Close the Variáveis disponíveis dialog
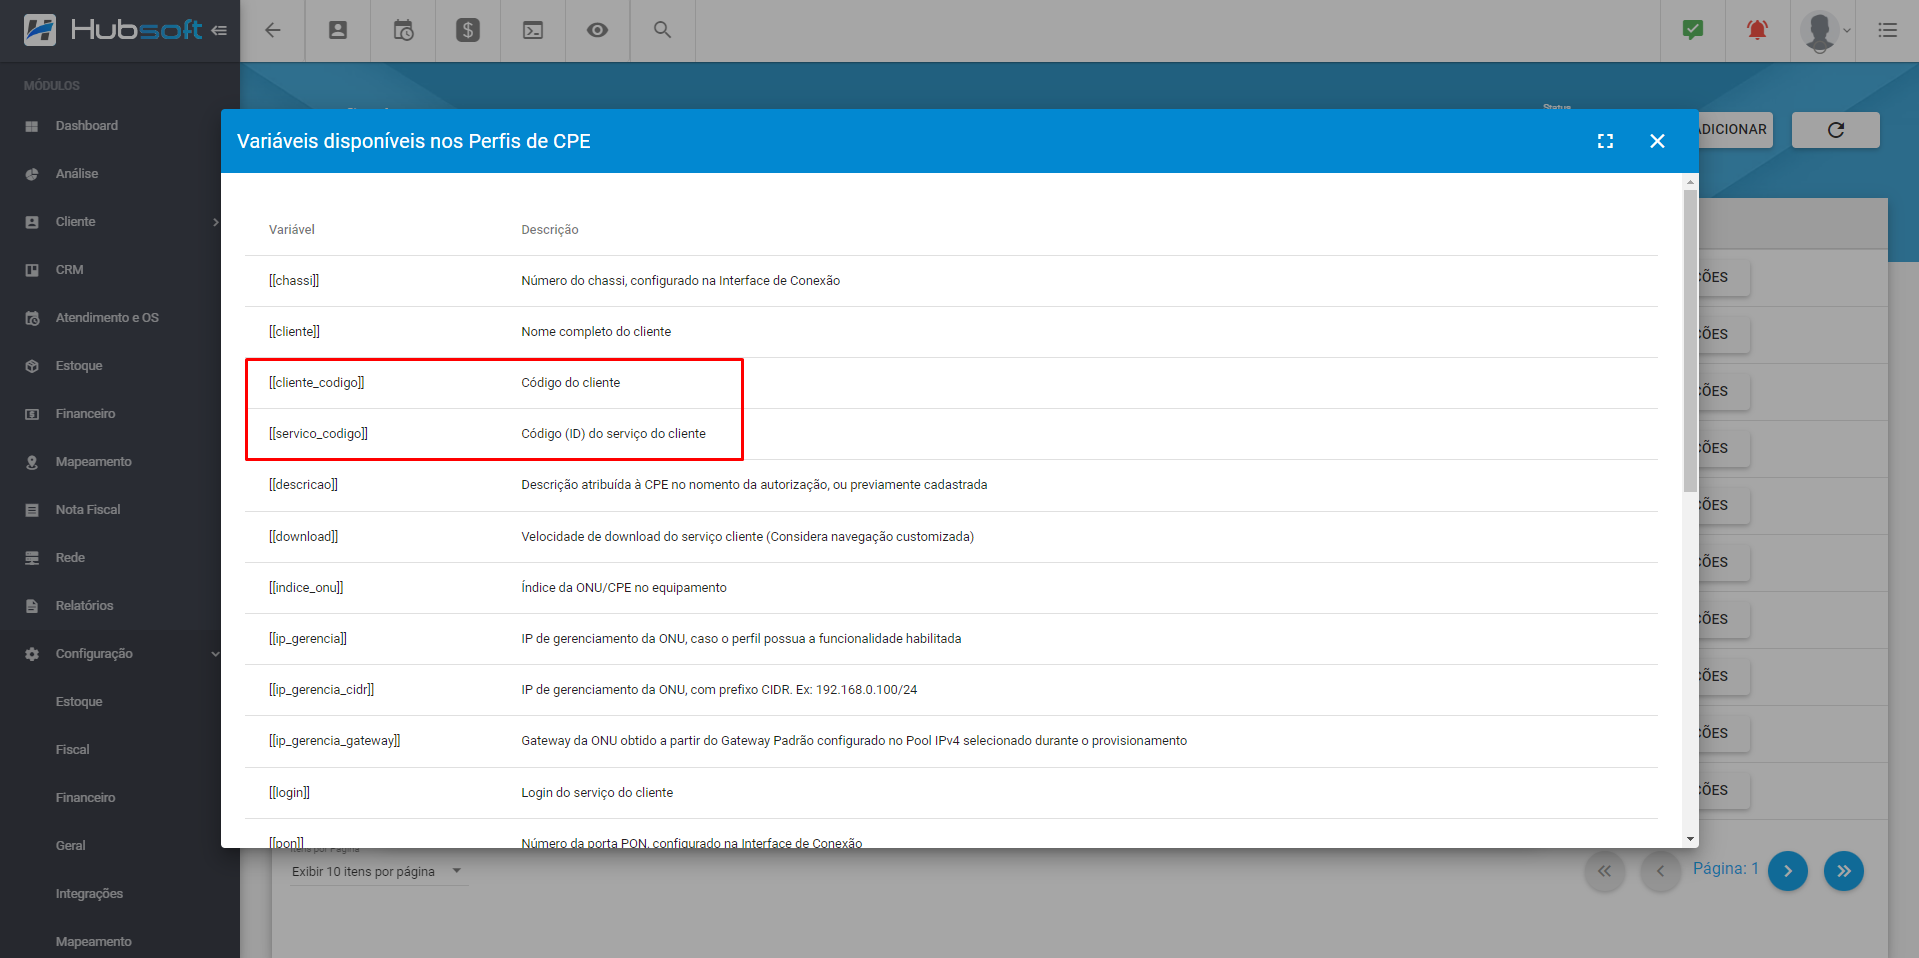This screenshot has height=958, width=1919. pyautogui.click(x=1657, y=141)
